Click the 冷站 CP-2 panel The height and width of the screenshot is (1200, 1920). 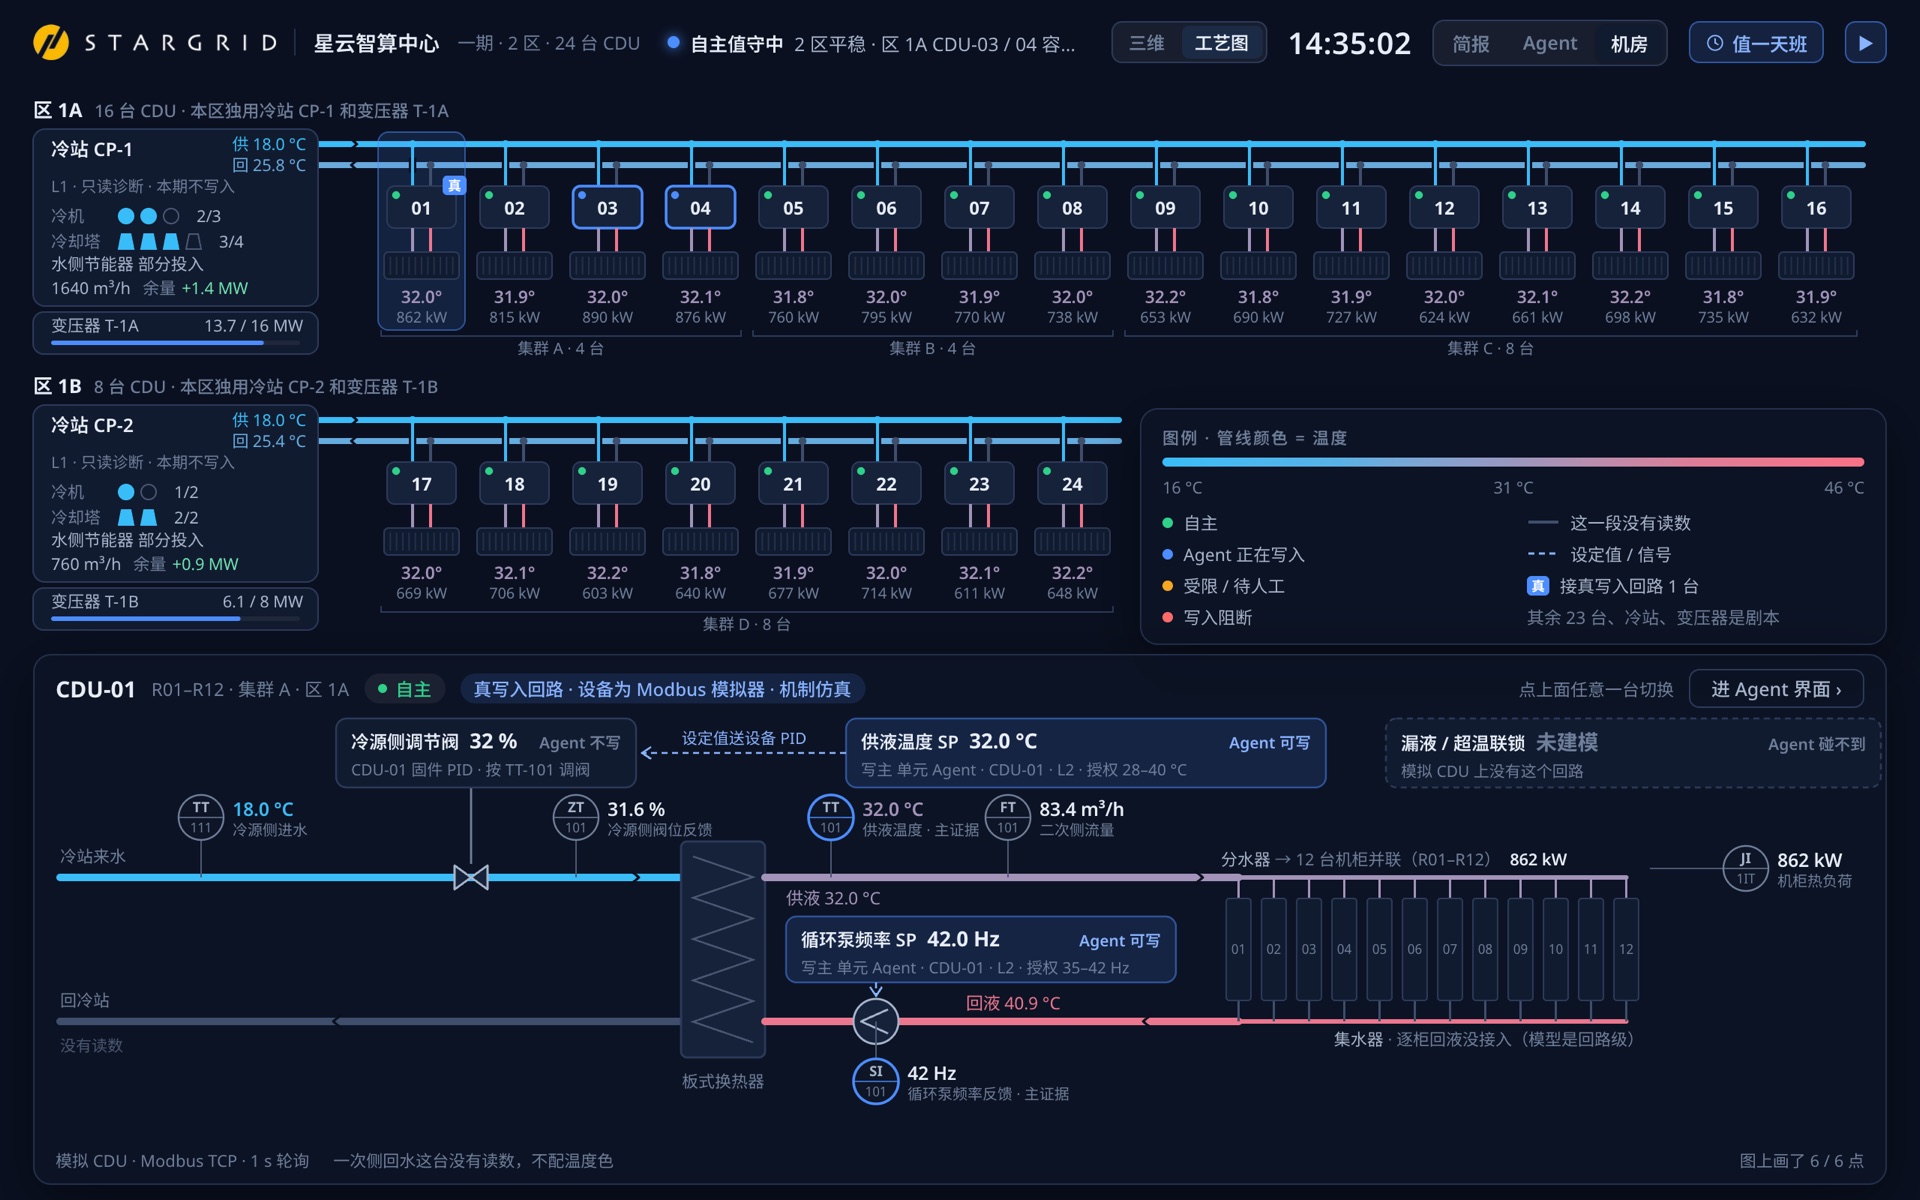pos(175,493)
